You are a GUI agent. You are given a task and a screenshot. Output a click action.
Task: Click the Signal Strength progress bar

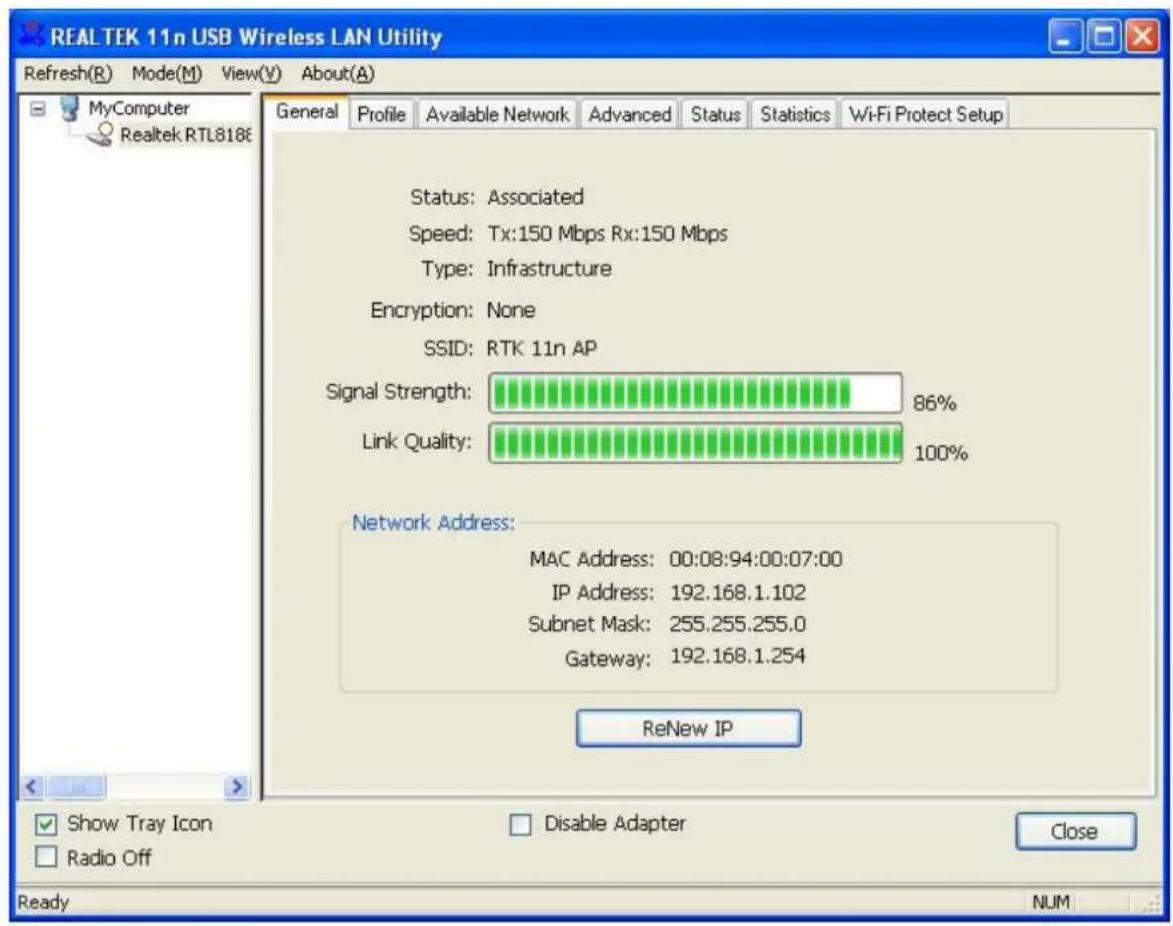pos(695,393)
